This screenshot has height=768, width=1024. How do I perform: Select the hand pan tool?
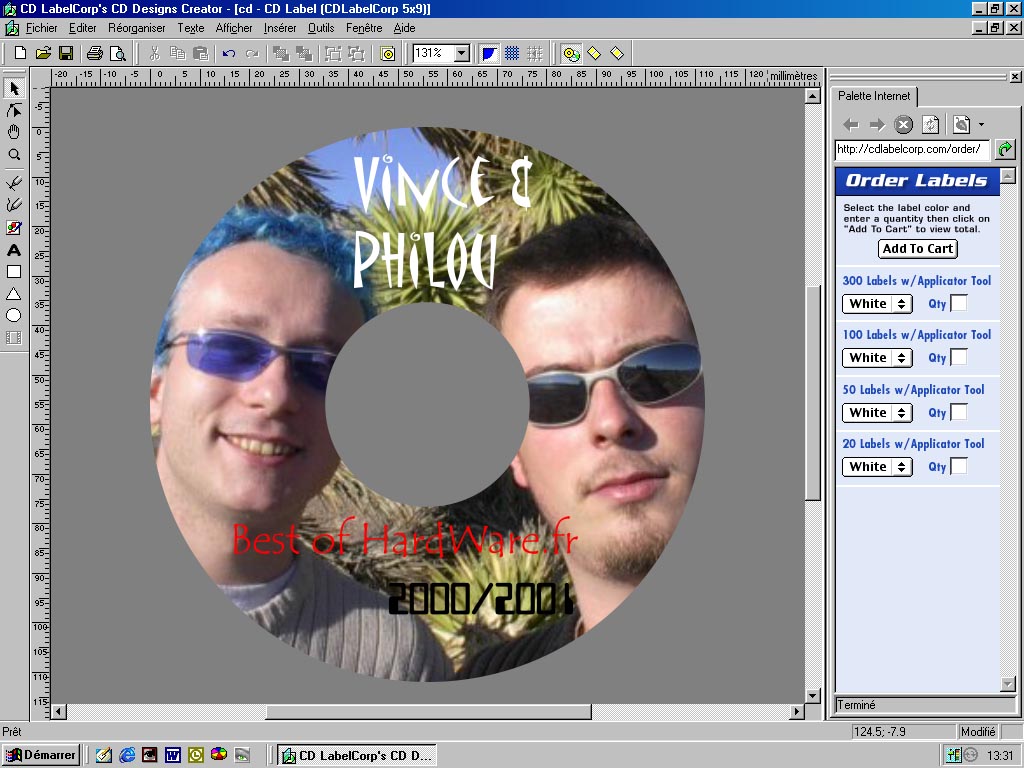click(14, 133)
